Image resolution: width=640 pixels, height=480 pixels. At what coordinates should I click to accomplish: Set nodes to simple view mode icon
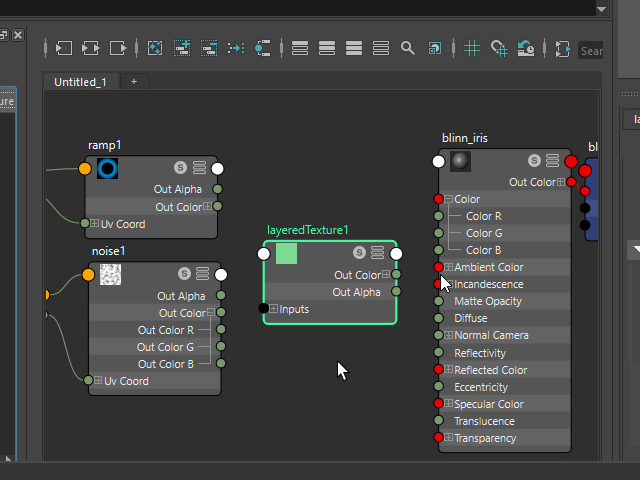pos(300,48)
